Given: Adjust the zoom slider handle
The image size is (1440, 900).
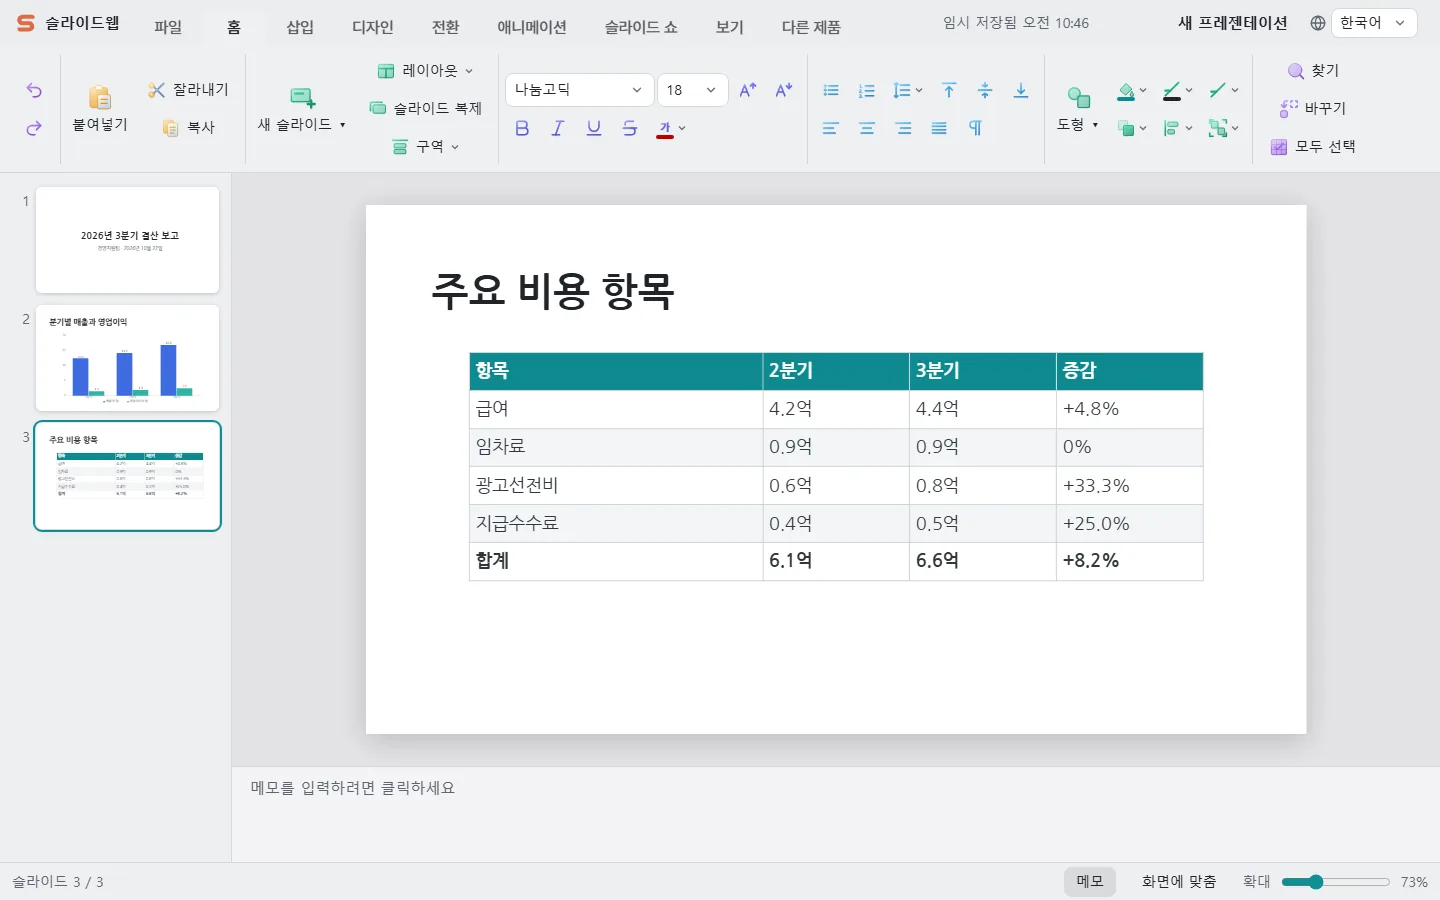Looking at the screenshot, I should click(x=1316, y=882).
